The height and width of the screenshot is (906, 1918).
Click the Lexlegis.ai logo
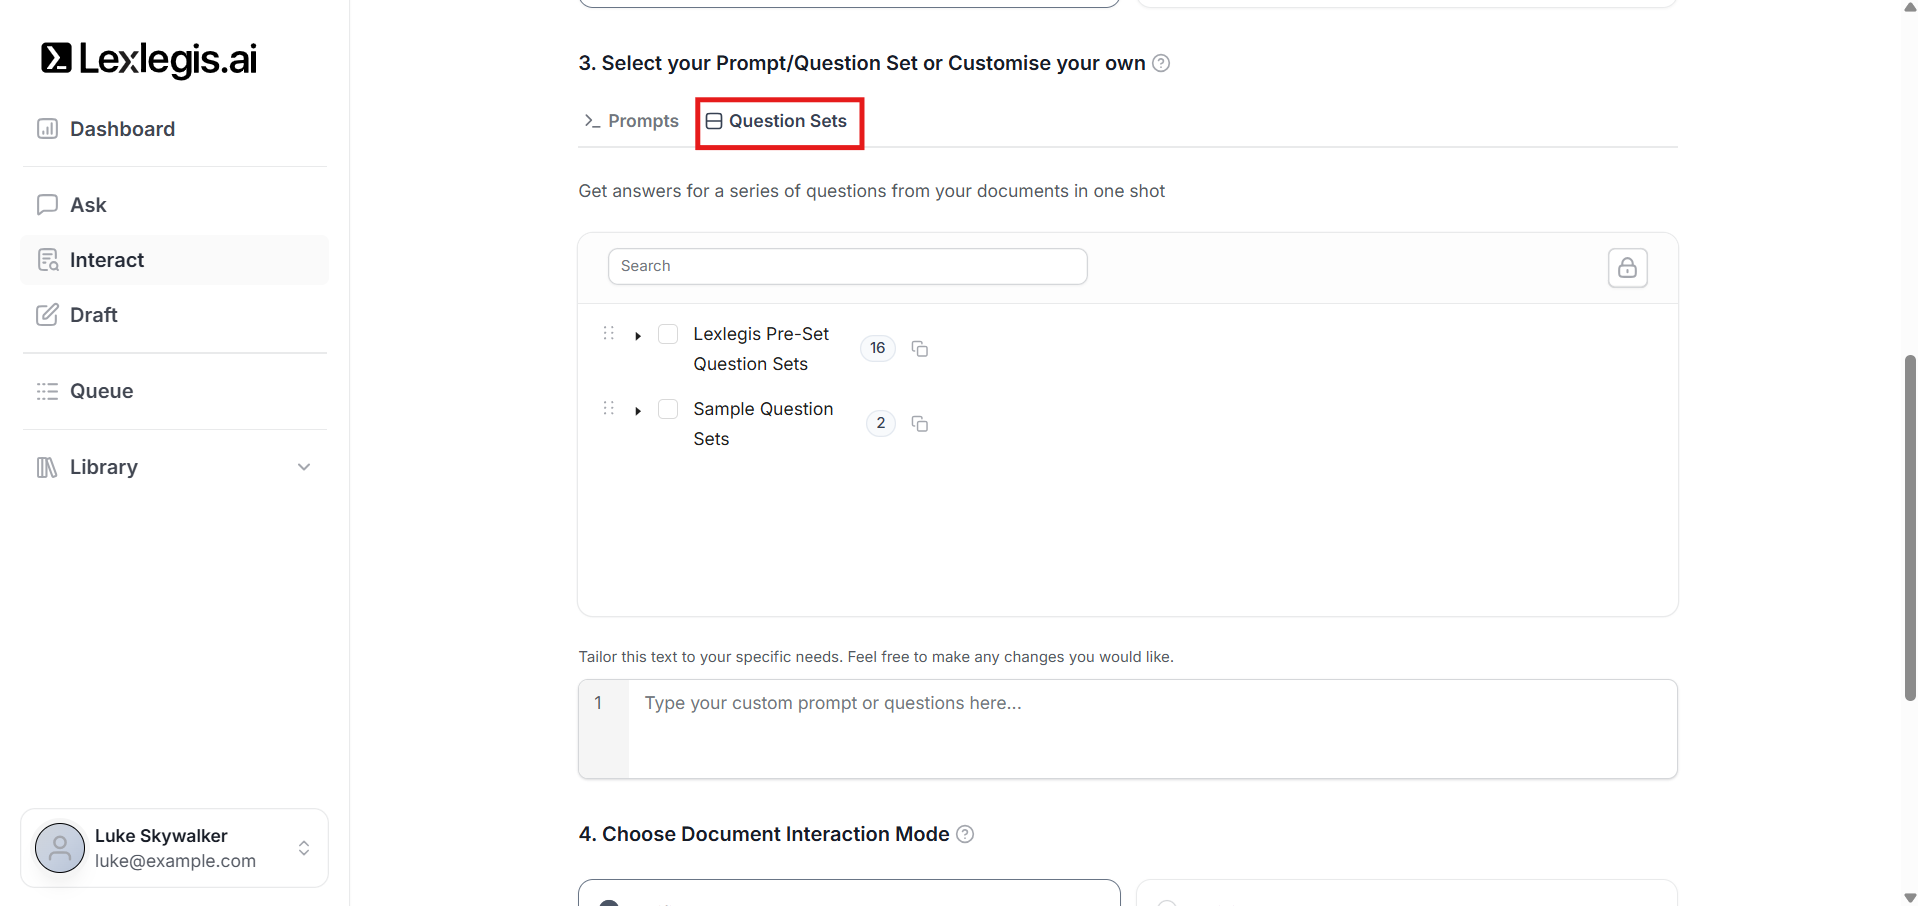tap(149, 59)
